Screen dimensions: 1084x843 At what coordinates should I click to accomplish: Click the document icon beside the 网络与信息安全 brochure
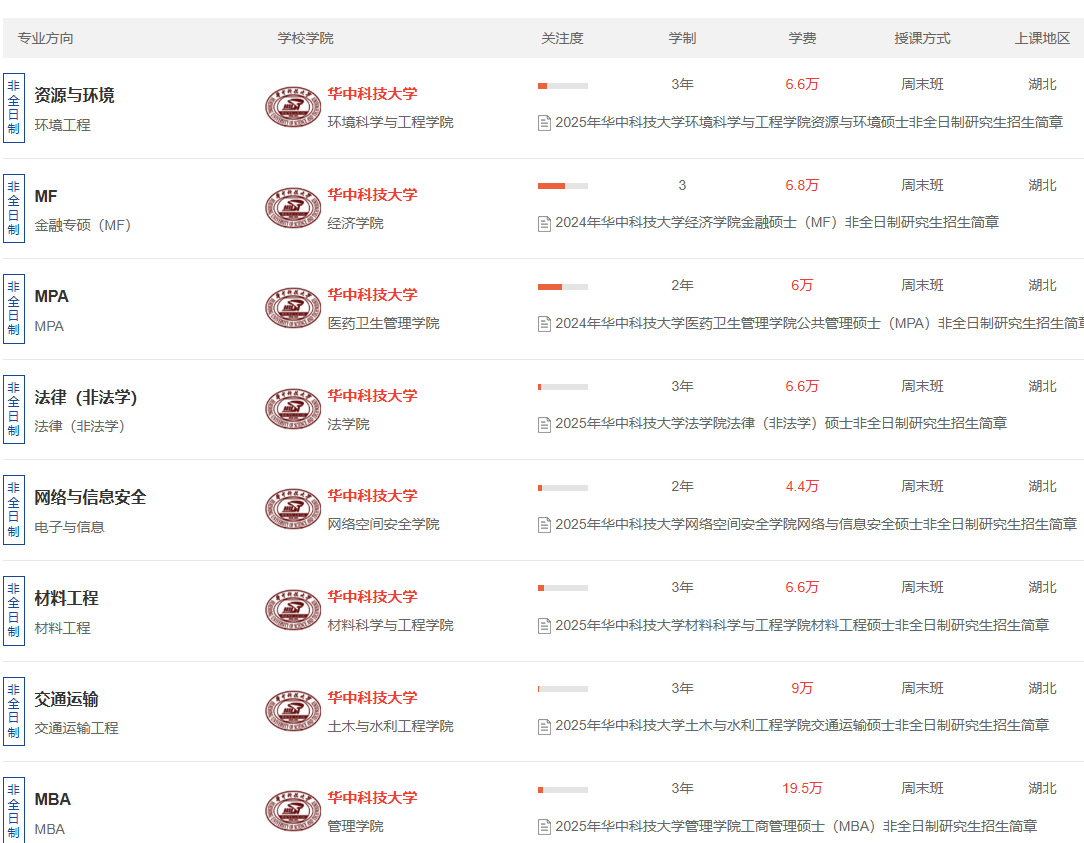pos(544,525)
